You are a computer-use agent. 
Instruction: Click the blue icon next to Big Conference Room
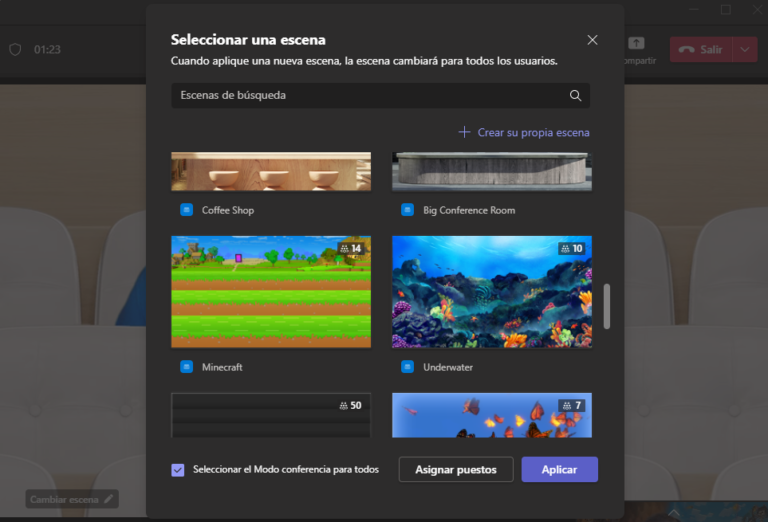point(408,210)
